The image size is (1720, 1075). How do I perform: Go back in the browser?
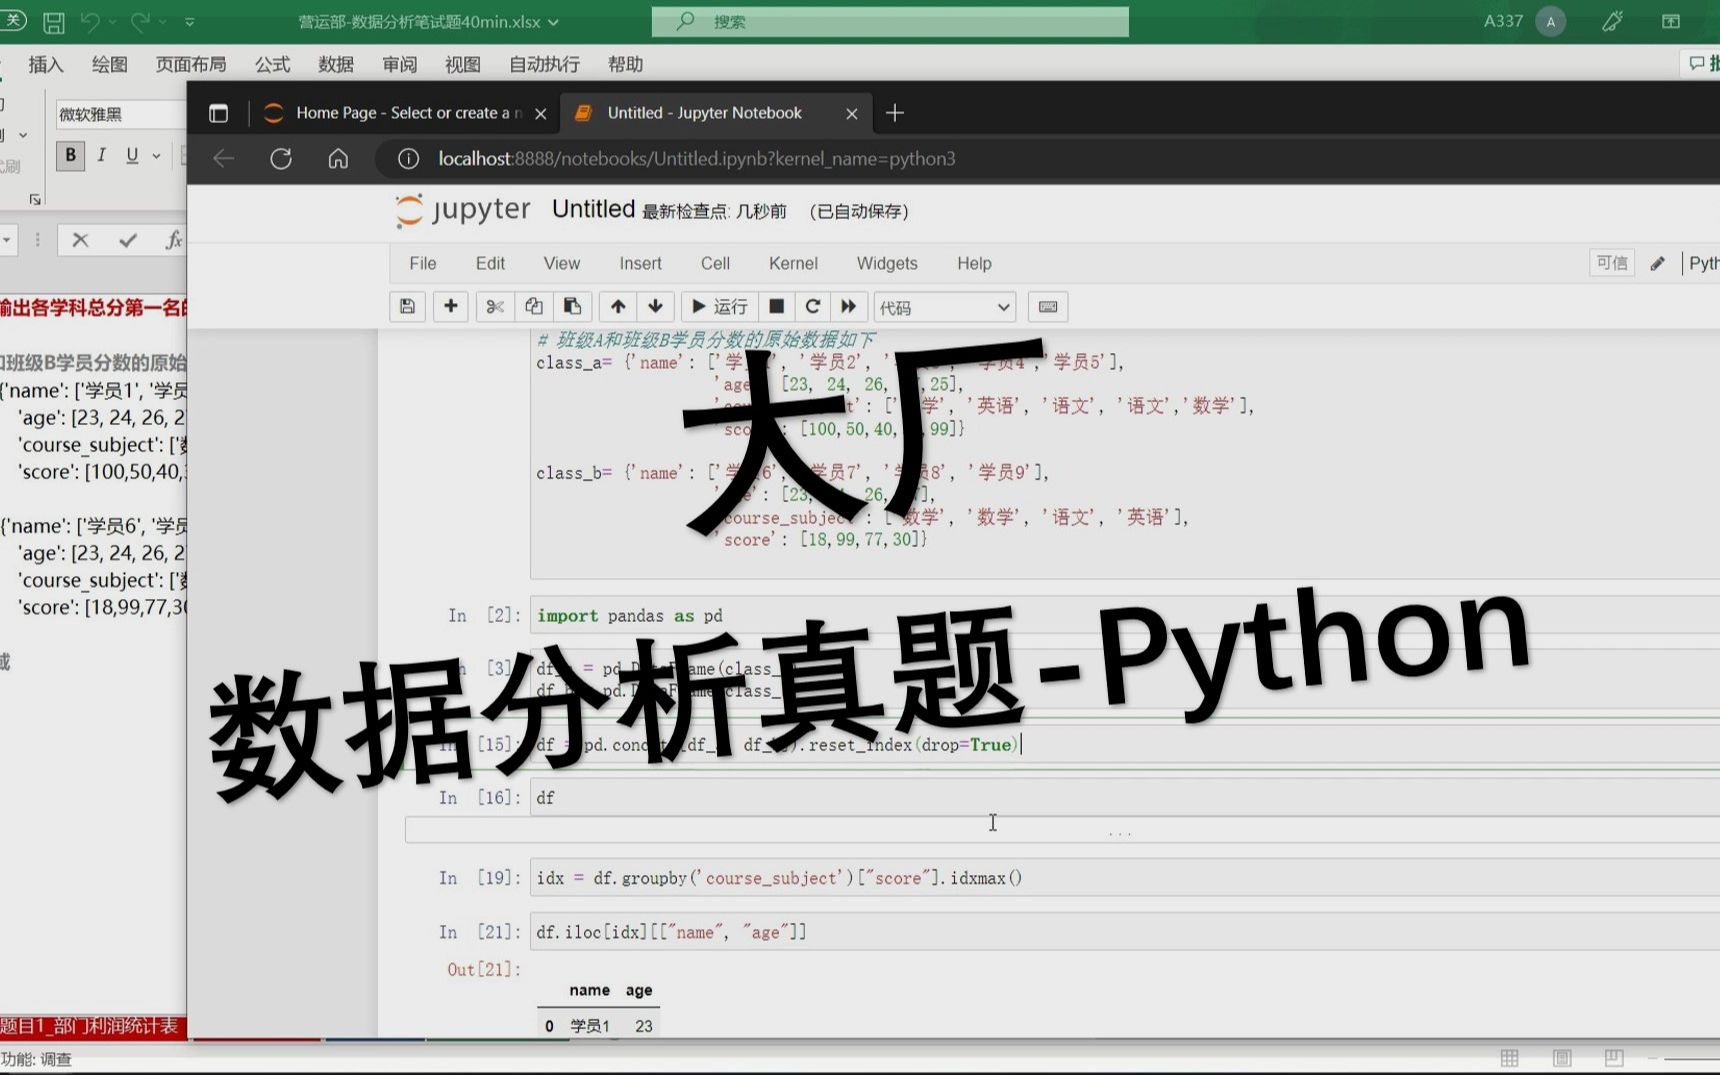point(224,158)
